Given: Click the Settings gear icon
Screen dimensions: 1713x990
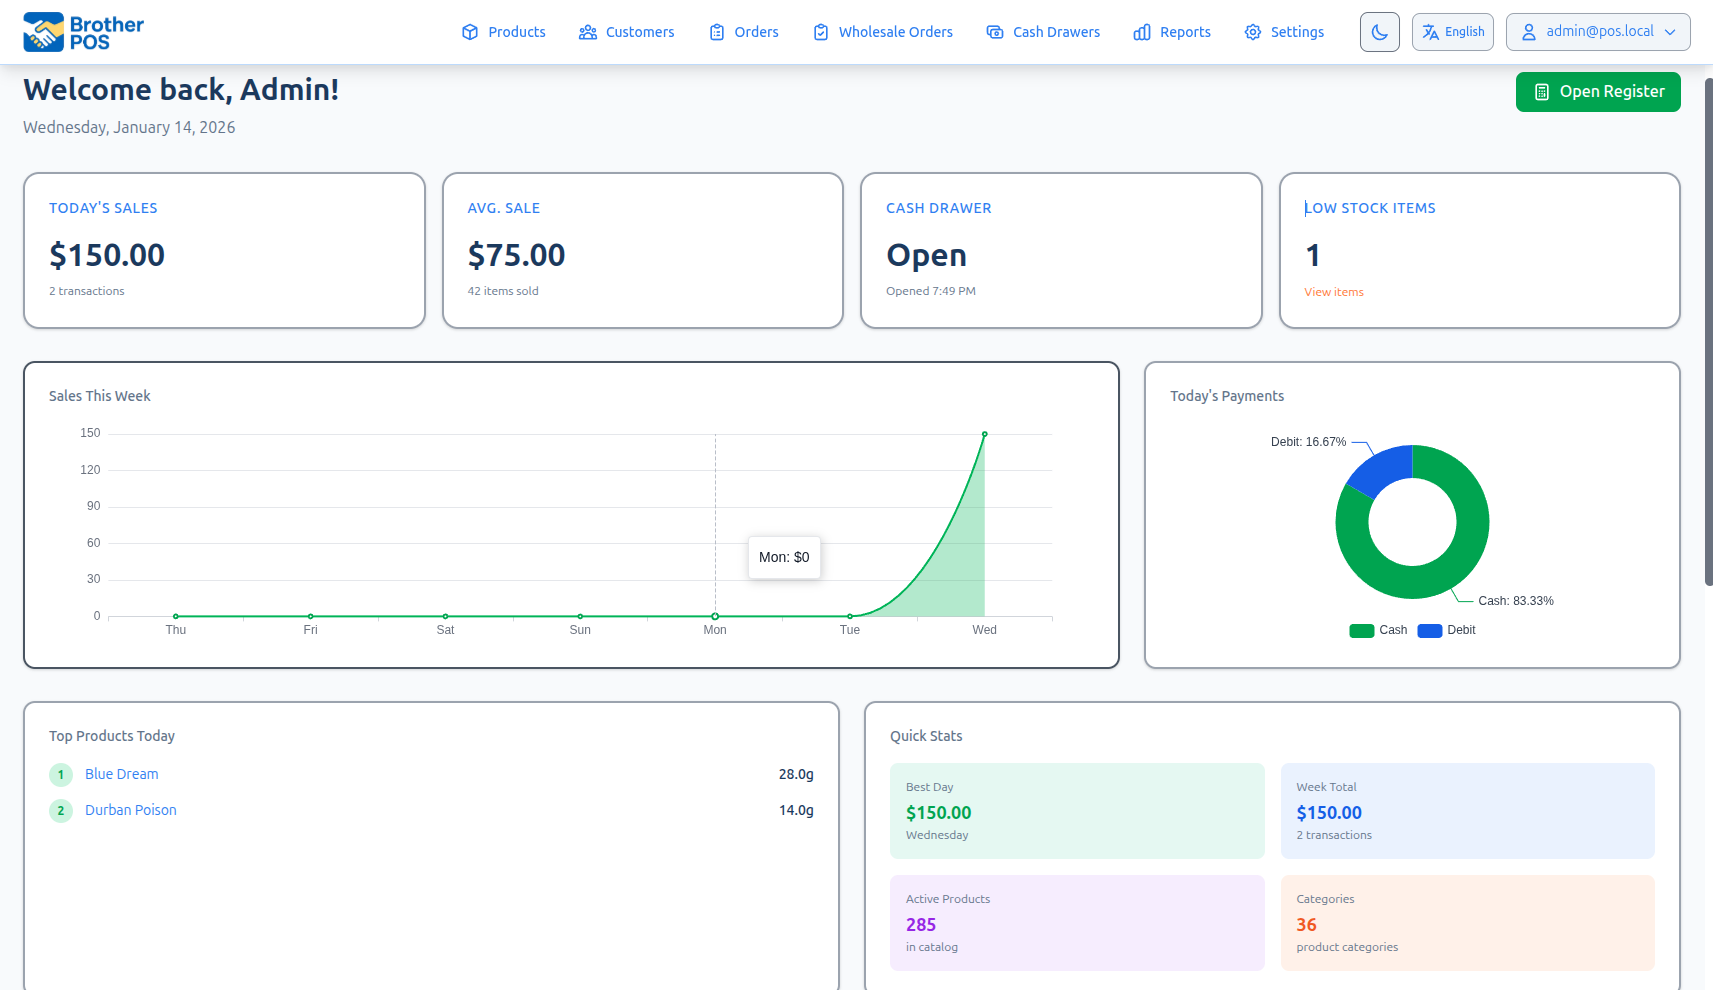Looking at the screenshot, I should pyautogui.click(x=1251, y=31).
